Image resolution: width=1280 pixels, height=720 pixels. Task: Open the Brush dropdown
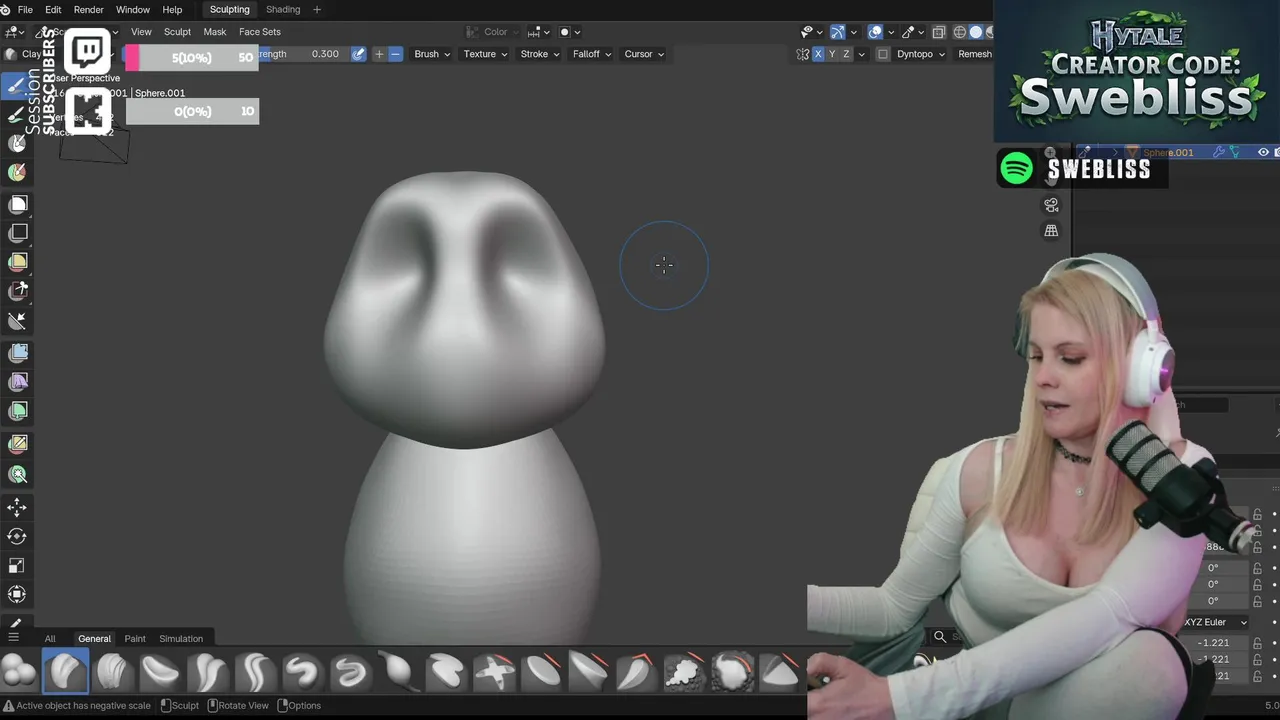pos(432,54)
